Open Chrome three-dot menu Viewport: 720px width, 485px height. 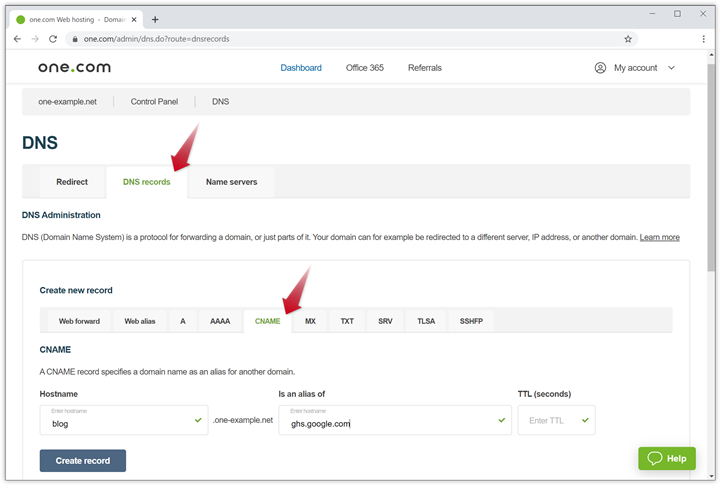click(x=704, y=39)
